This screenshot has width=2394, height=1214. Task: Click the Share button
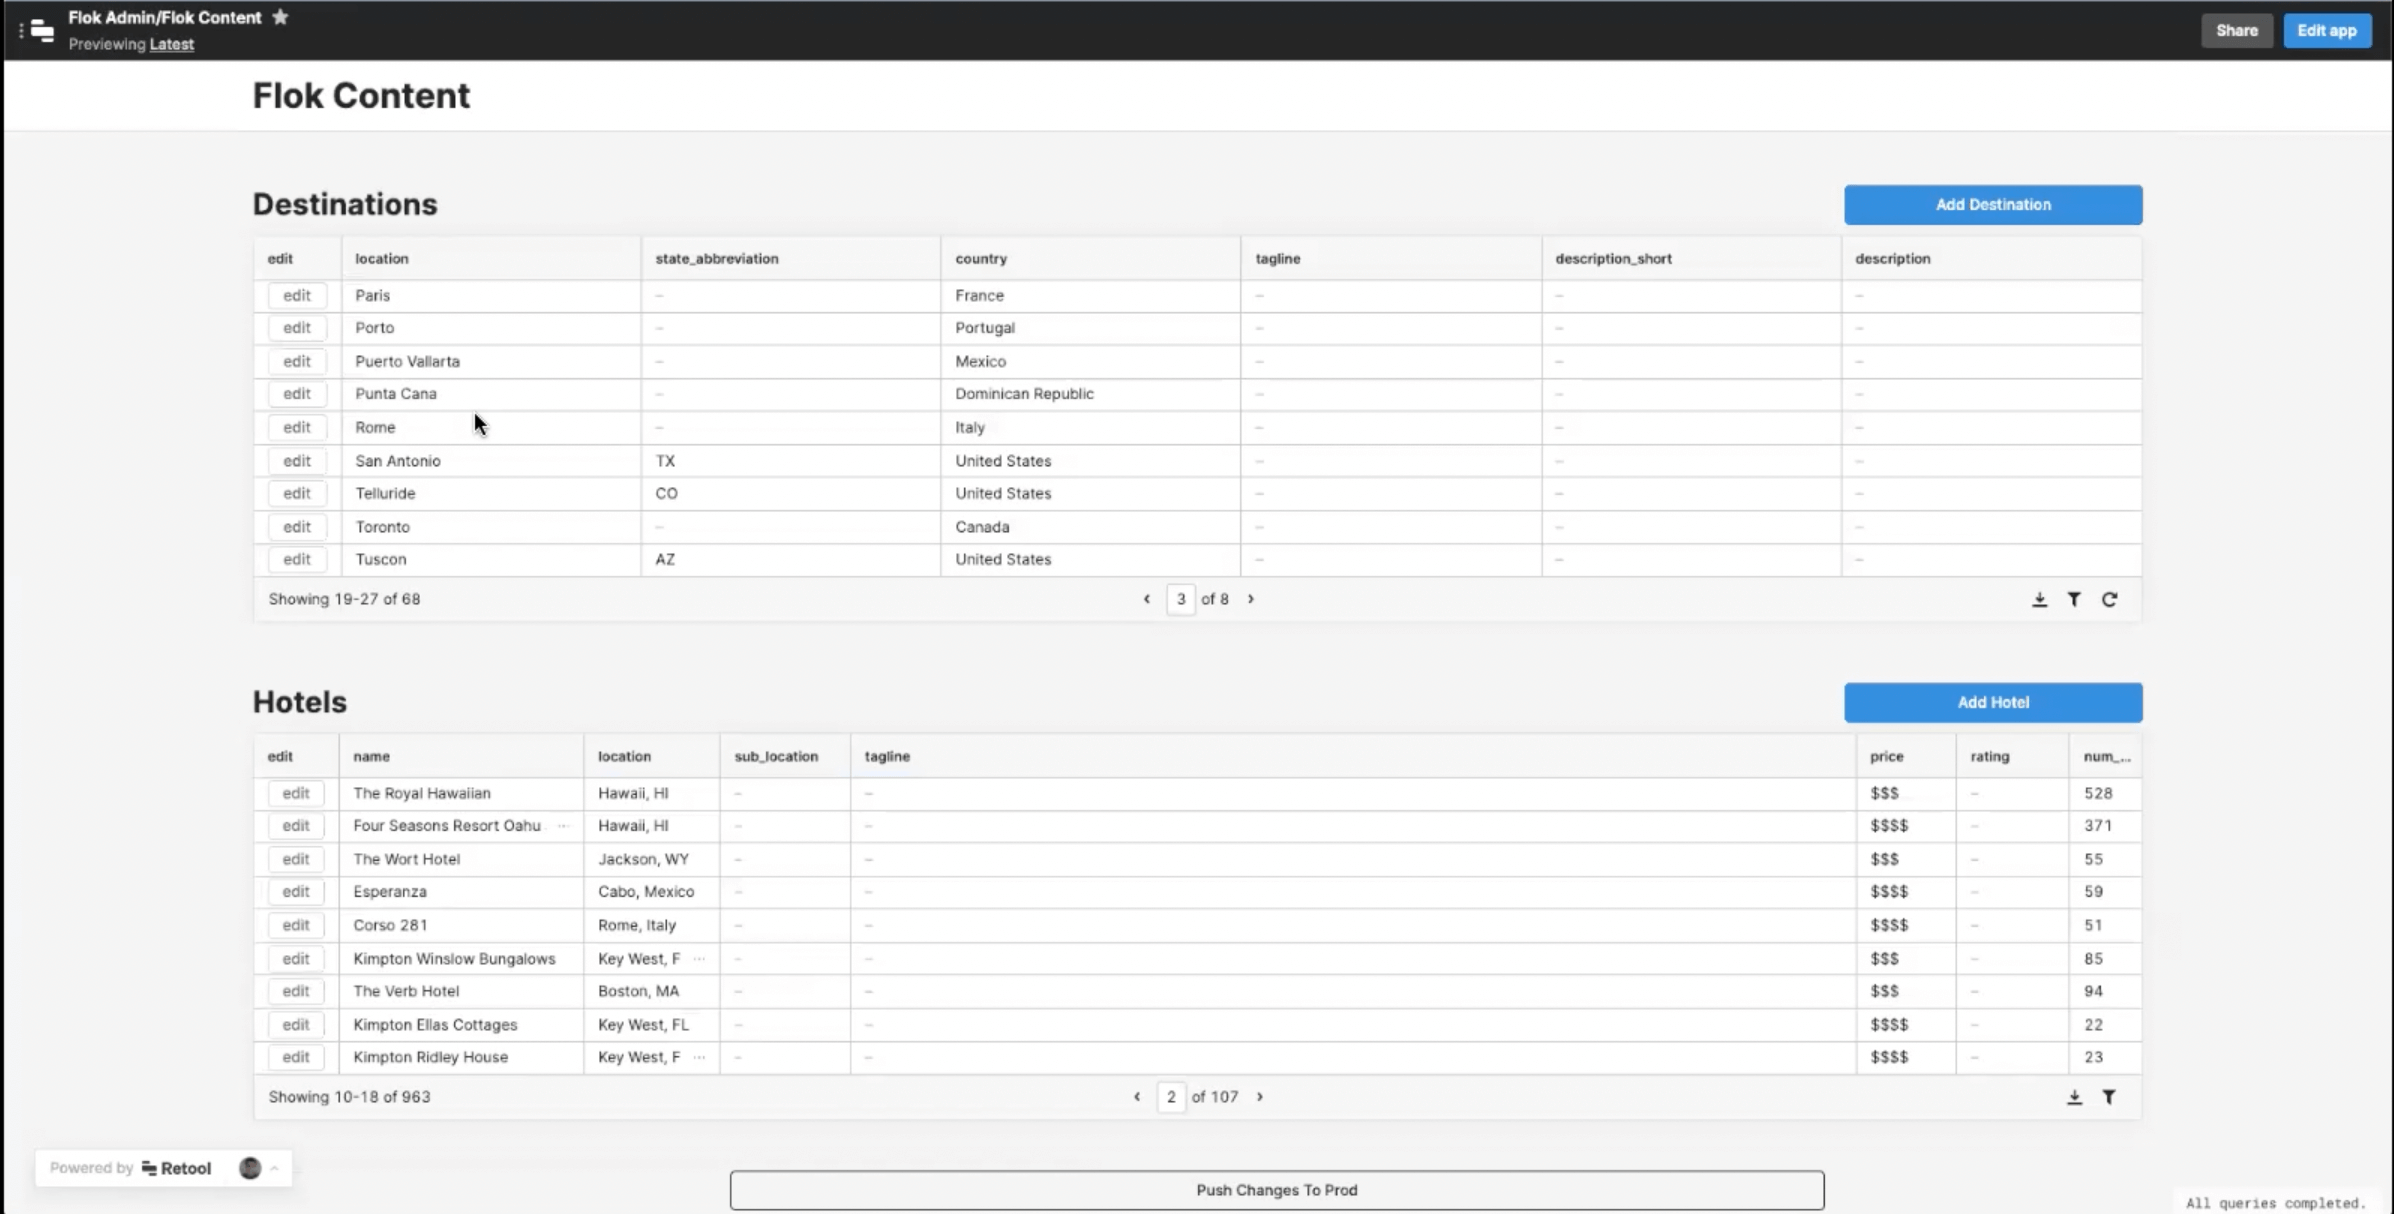[2236, 31]
